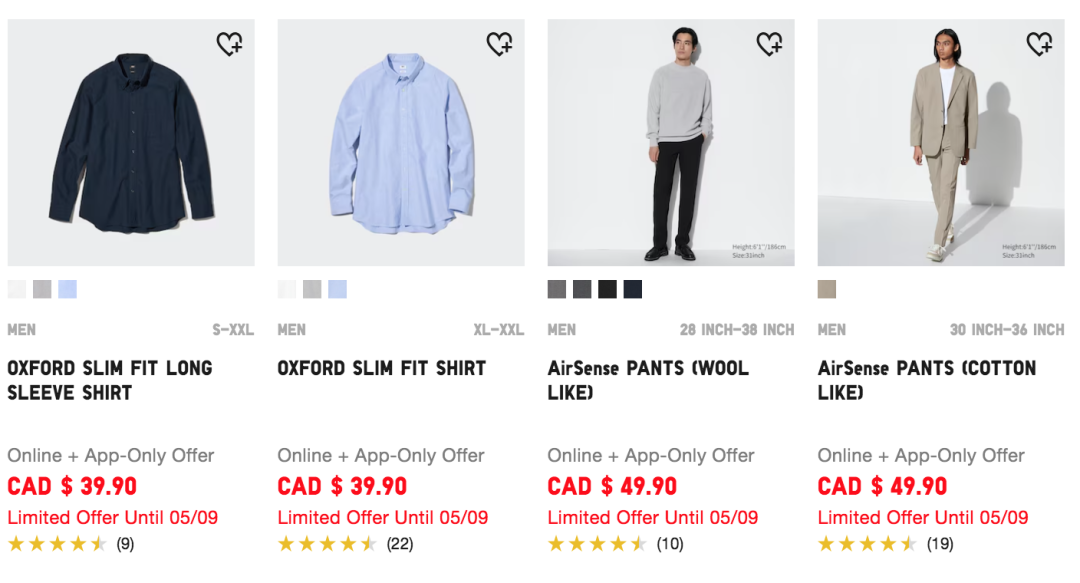
Task: View beige suit model photo for Cotton Like pants
Action: tap(941, 143)
